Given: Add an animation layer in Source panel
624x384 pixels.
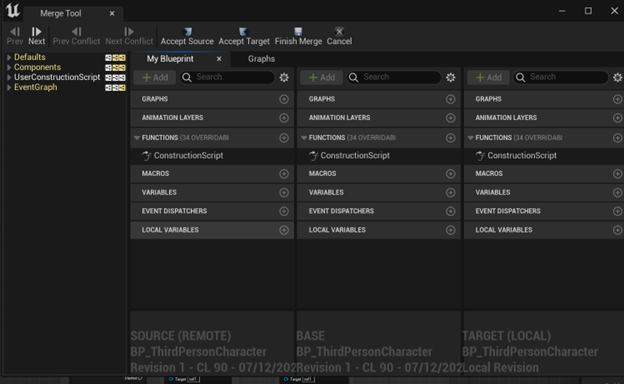Looking at the screenshot, I should (x=284, y=118).
